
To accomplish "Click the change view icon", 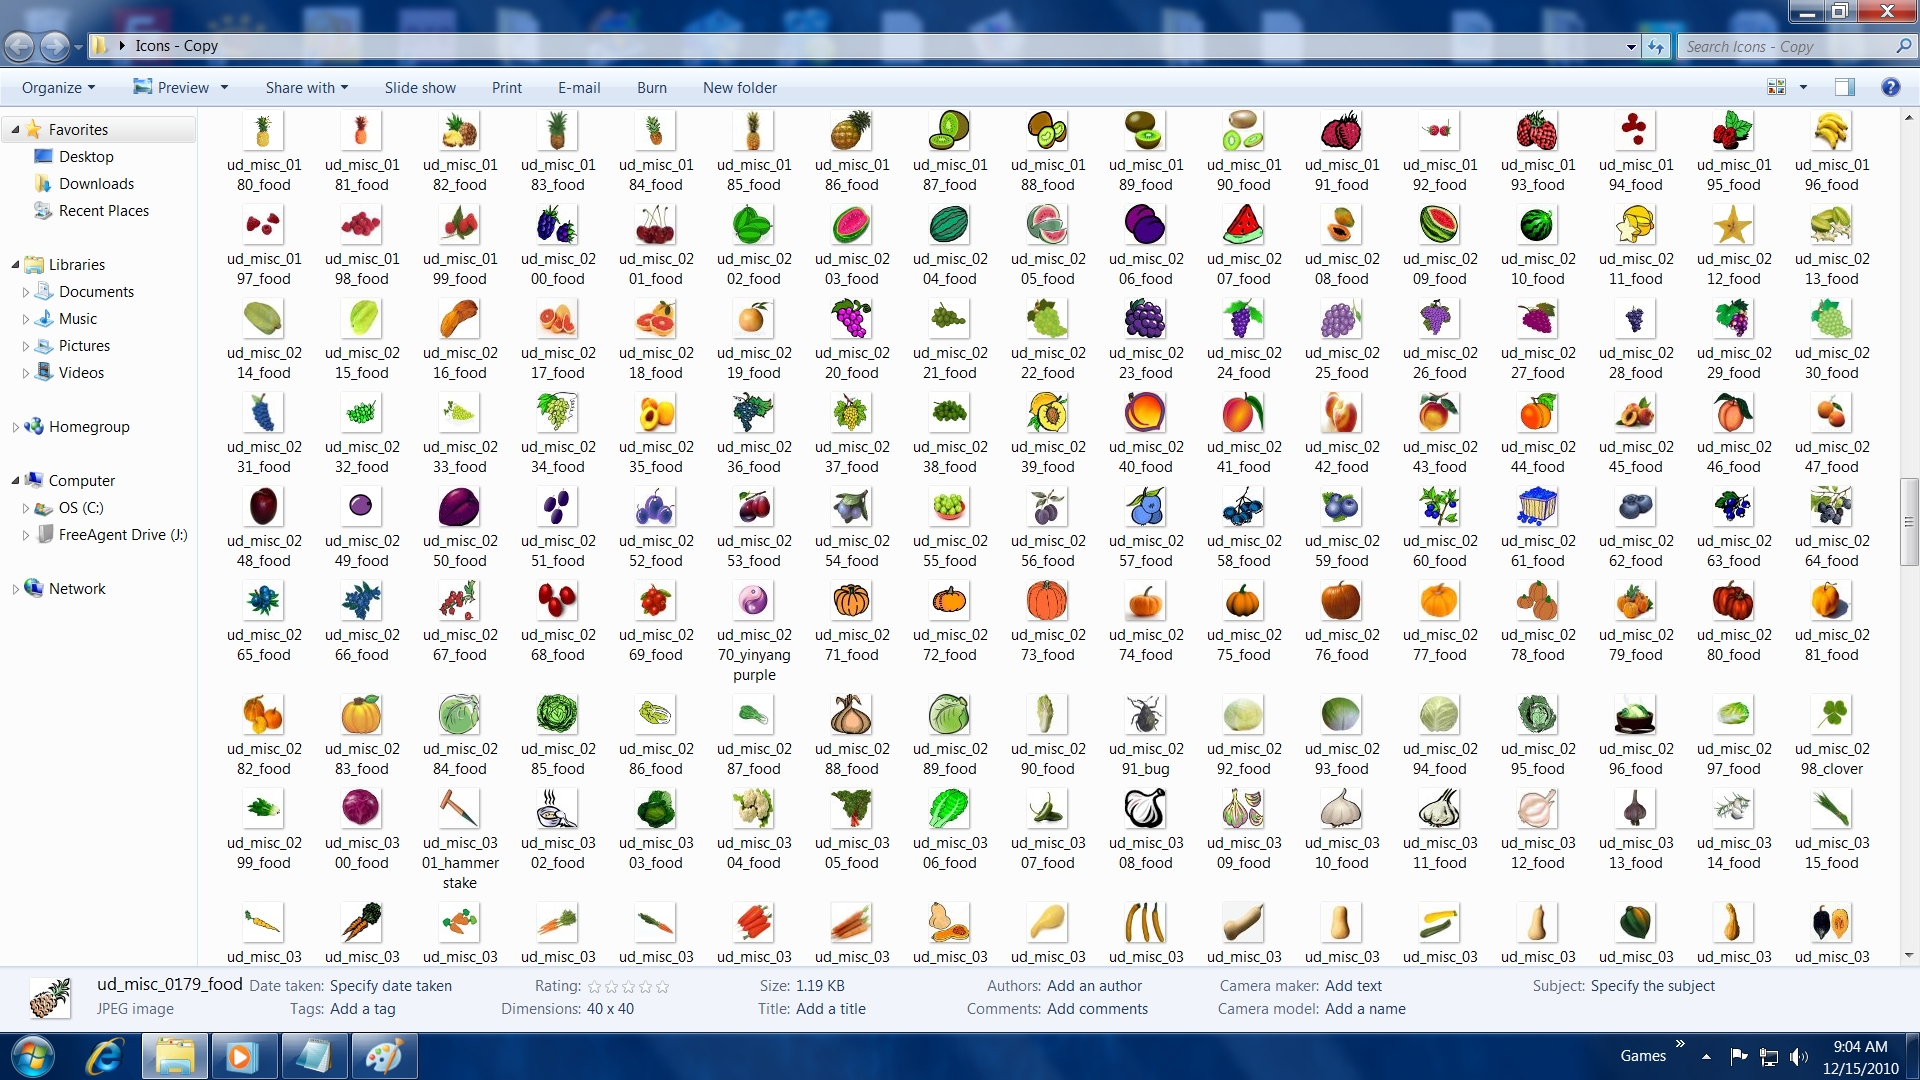I will pos(1777,87).
